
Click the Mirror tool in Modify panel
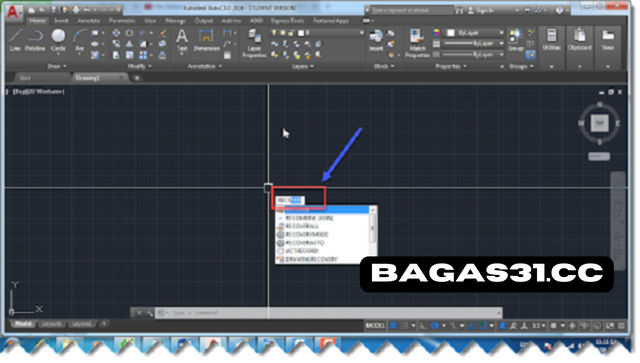tap(129, 44)
